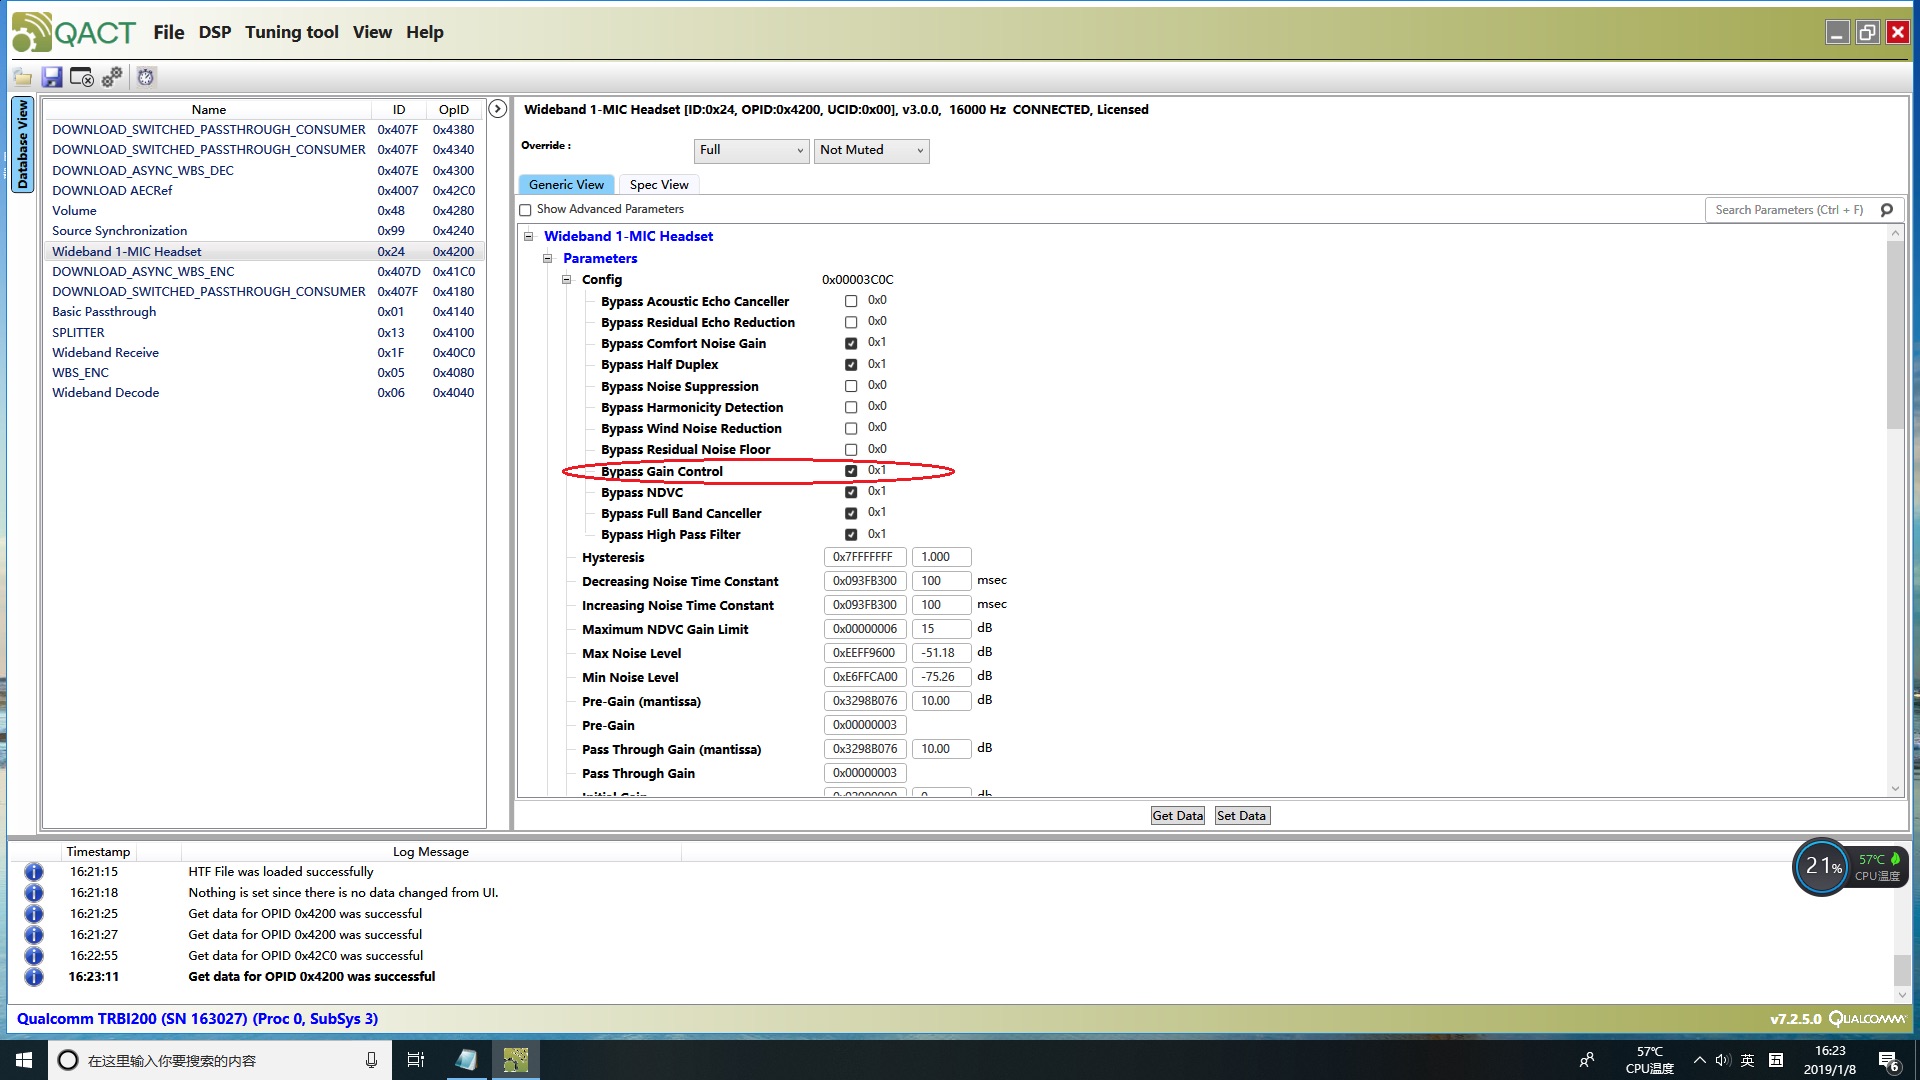The image size is (1920, 1080).
Task: Open the notebook app in the taskbar
Action: [x=466, y=1060]
